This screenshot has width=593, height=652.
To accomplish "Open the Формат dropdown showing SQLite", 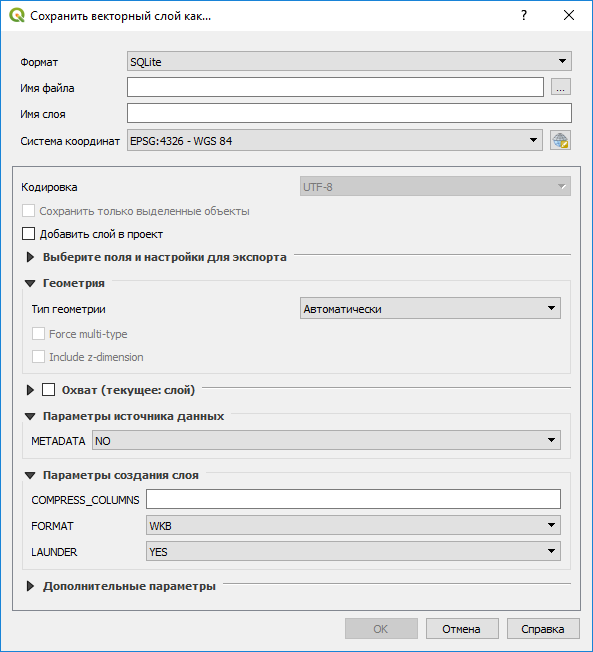I will [x=349, y=62].
